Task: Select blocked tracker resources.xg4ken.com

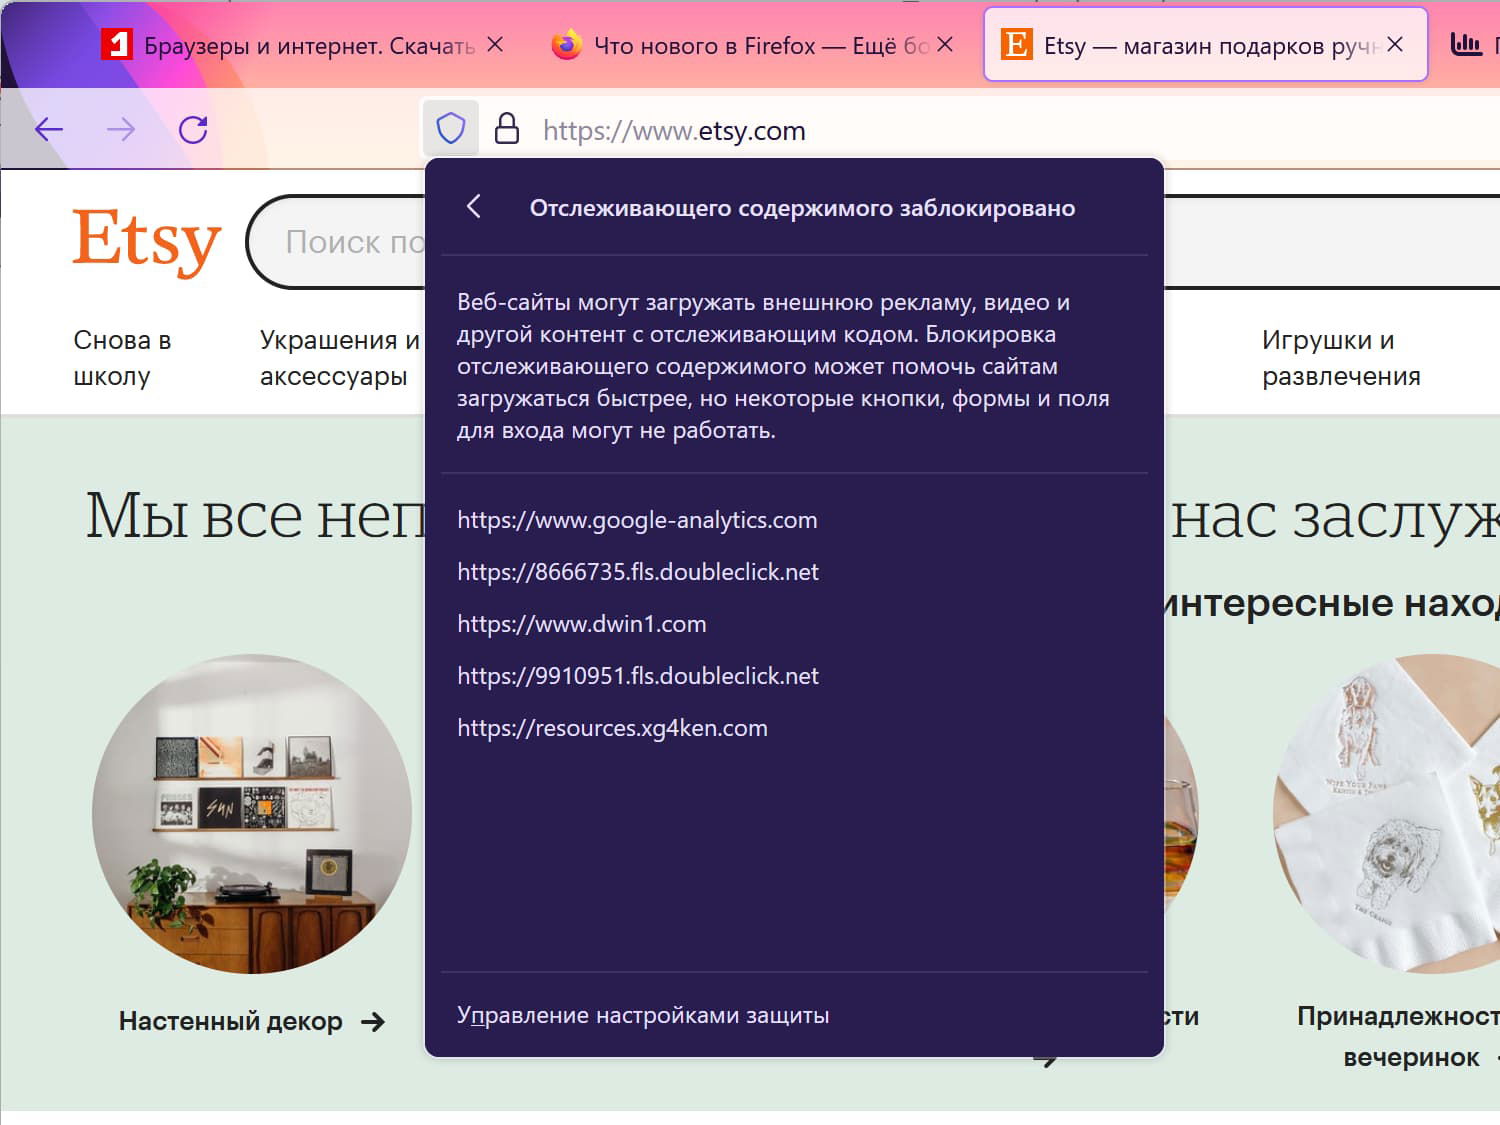Action: [x=612, y=728]
